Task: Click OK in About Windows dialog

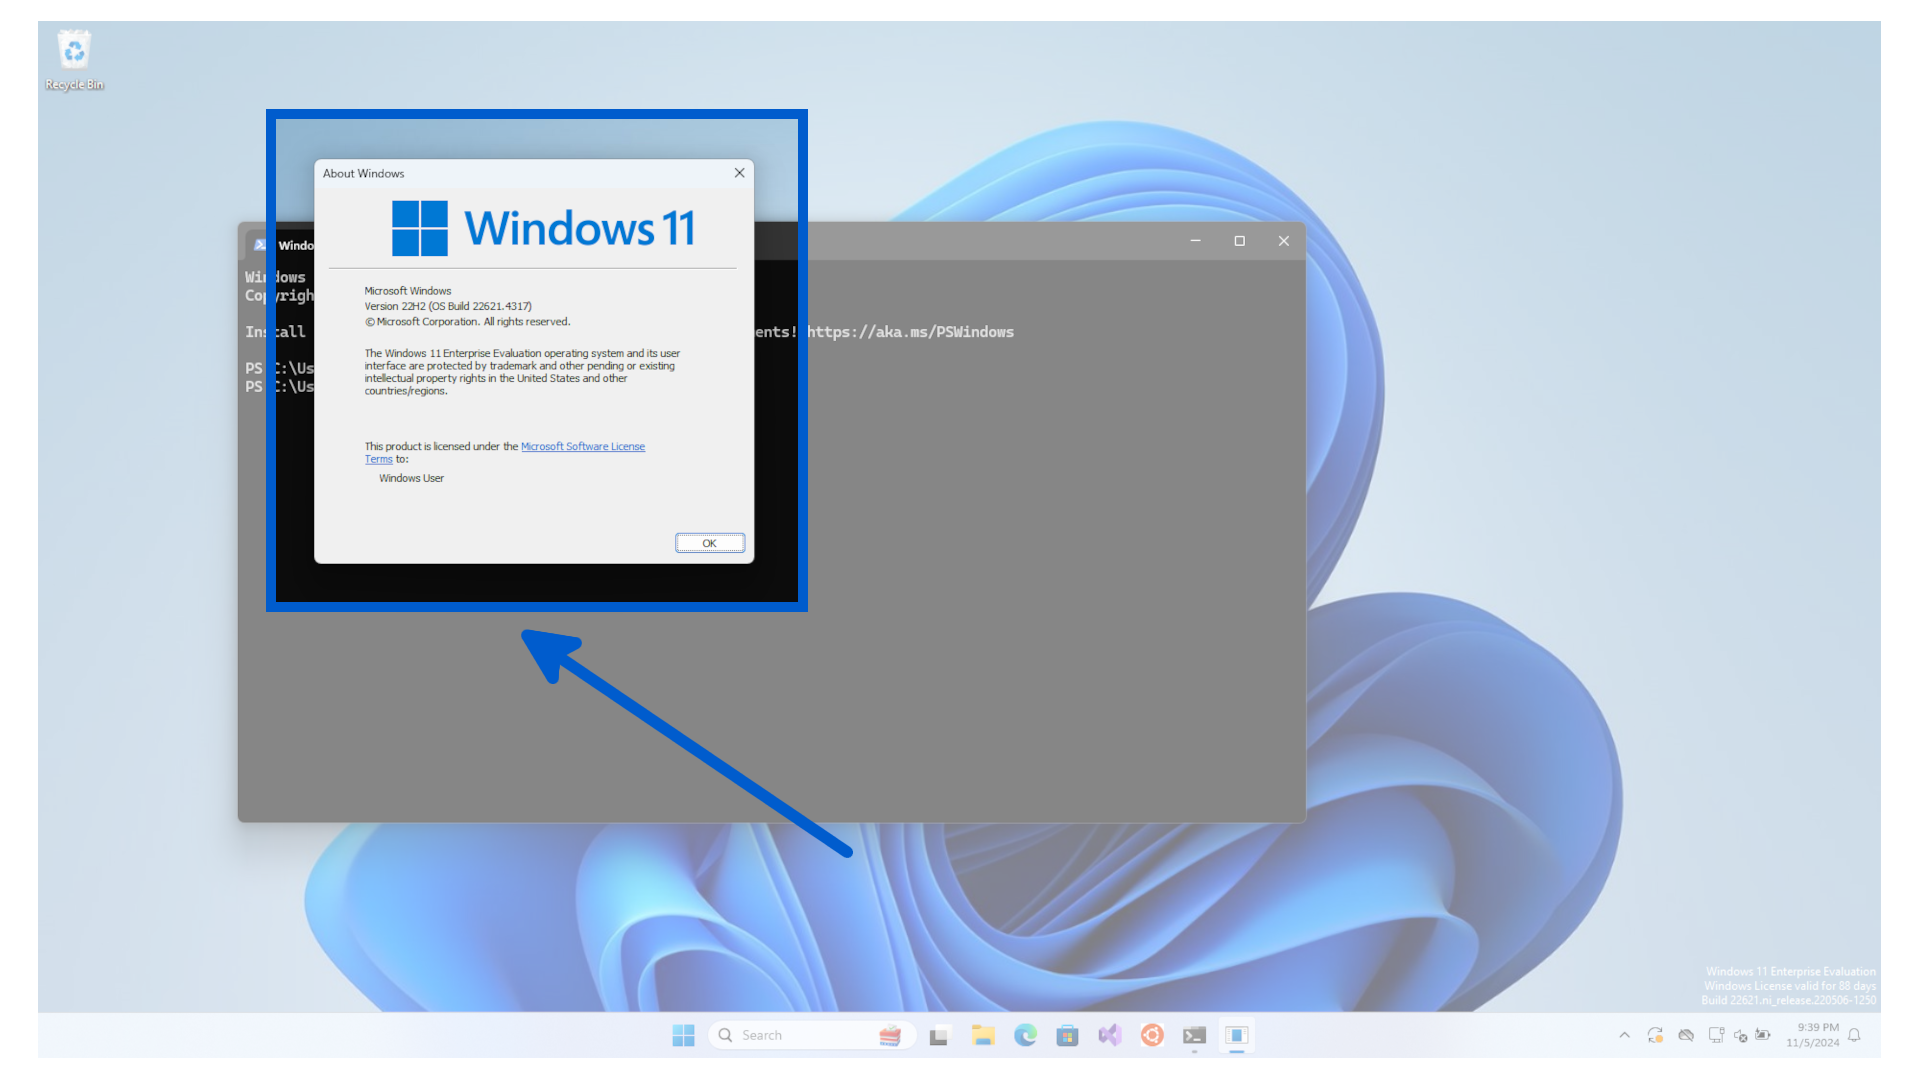Action: point(709,543)
